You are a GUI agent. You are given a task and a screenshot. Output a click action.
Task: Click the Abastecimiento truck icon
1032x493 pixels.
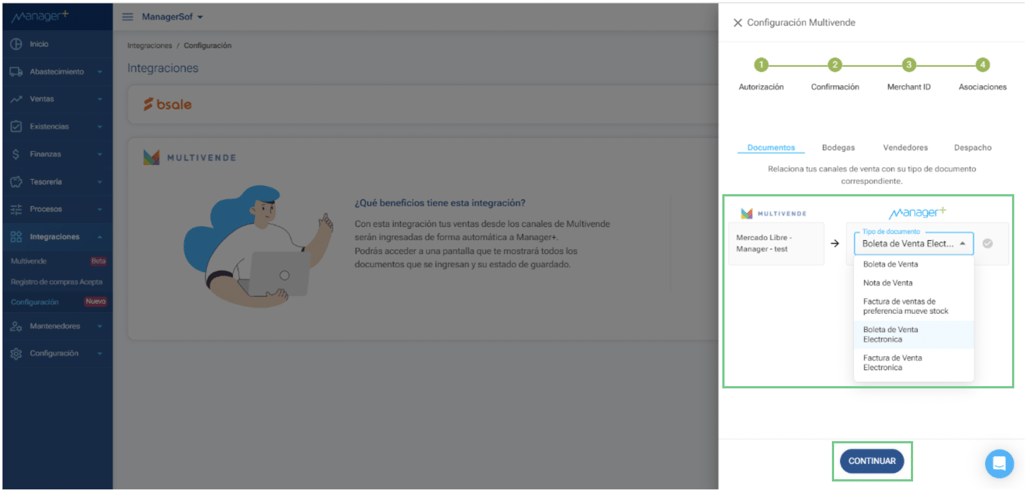17,72
